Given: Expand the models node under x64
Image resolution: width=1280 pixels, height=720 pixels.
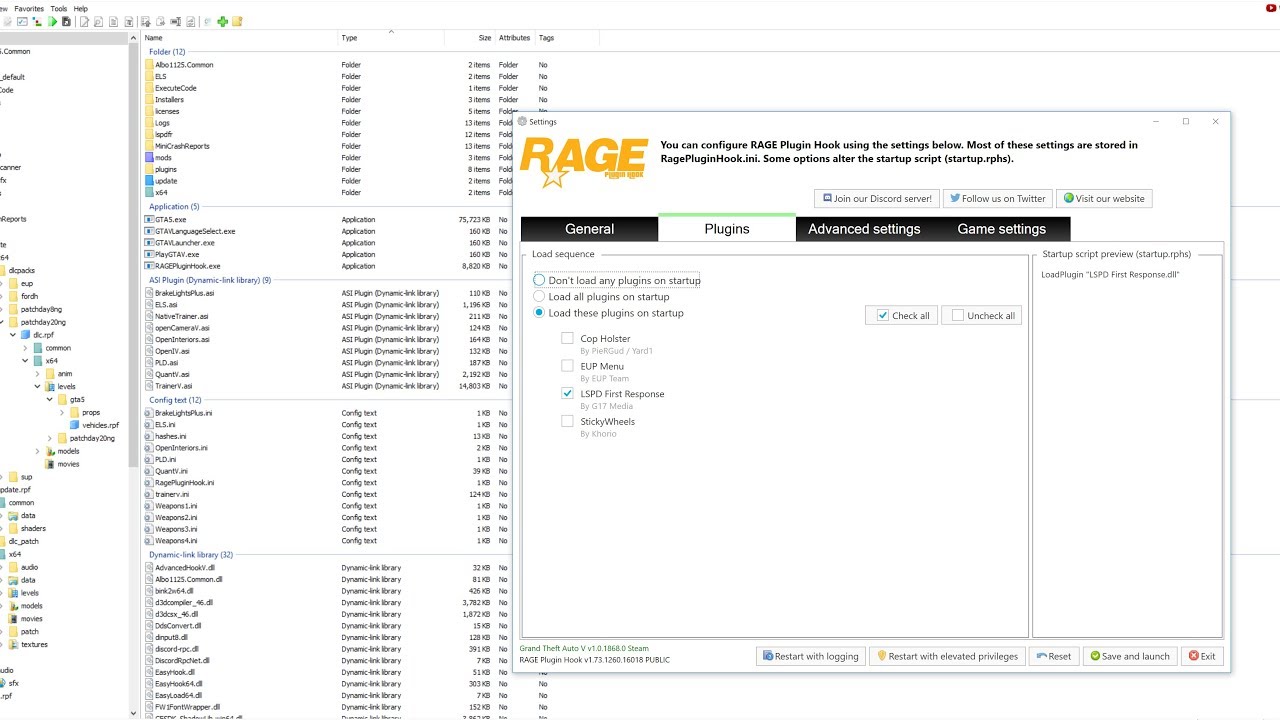Looking at the screenshot, I should pyautogui.click(x=38, y=451).
